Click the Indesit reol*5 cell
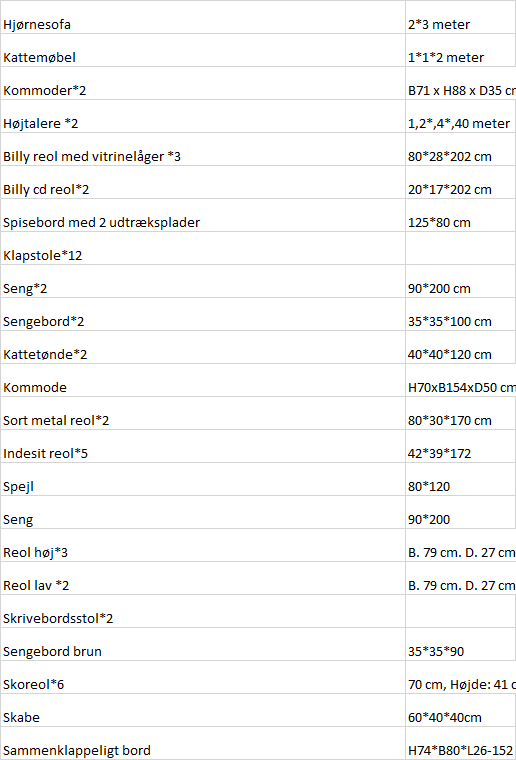The width and height of the screenshot is (516, 760). (203, 446)
